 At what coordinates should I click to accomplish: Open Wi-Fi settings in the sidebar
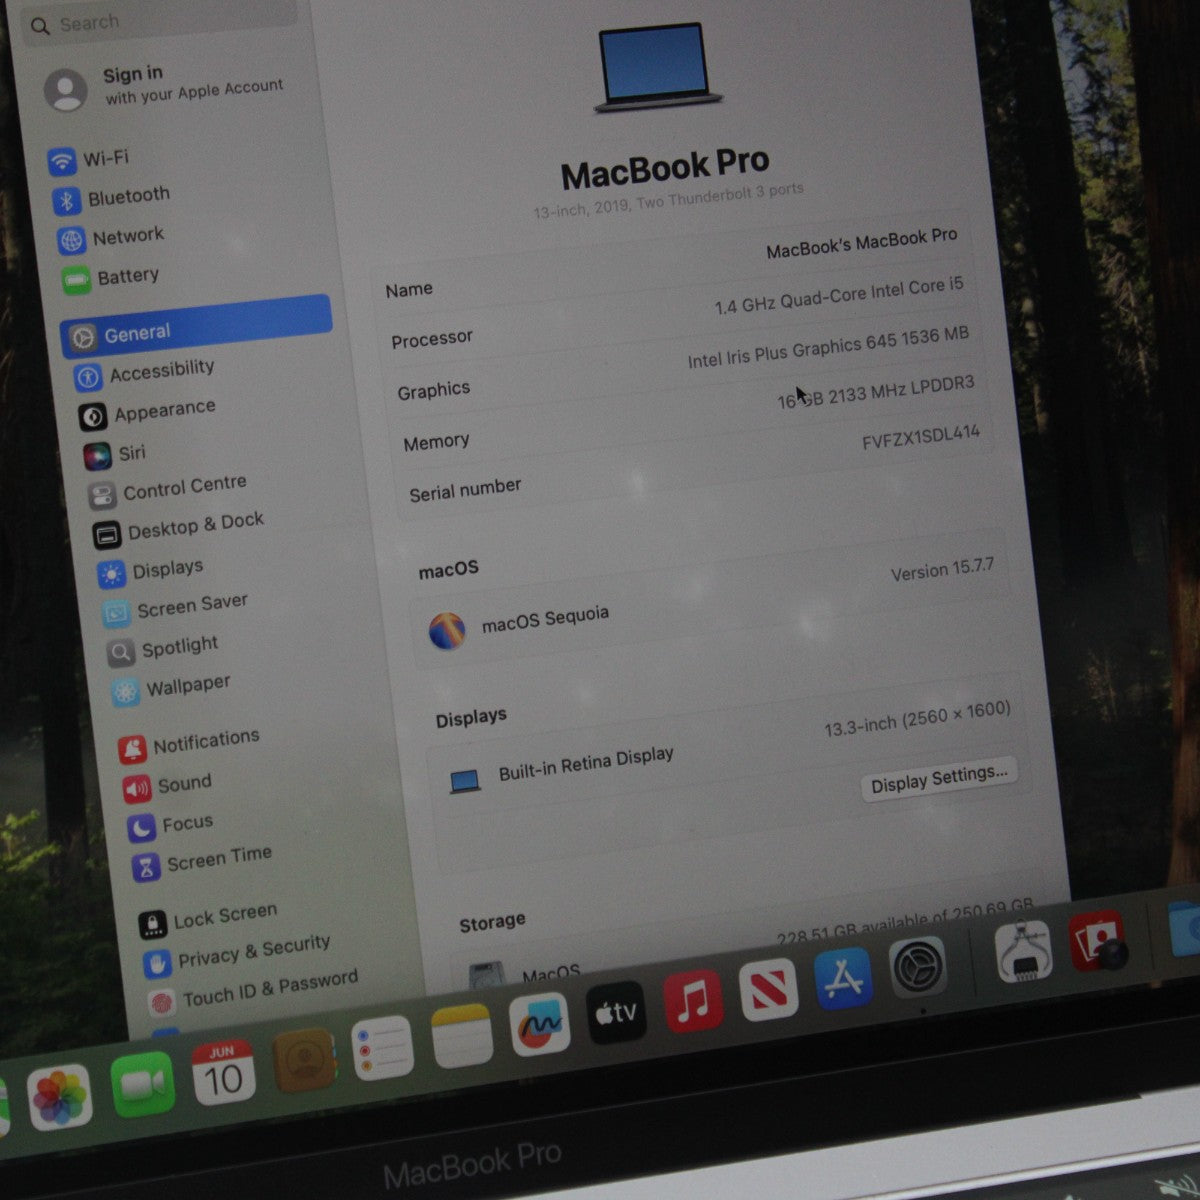88,159
